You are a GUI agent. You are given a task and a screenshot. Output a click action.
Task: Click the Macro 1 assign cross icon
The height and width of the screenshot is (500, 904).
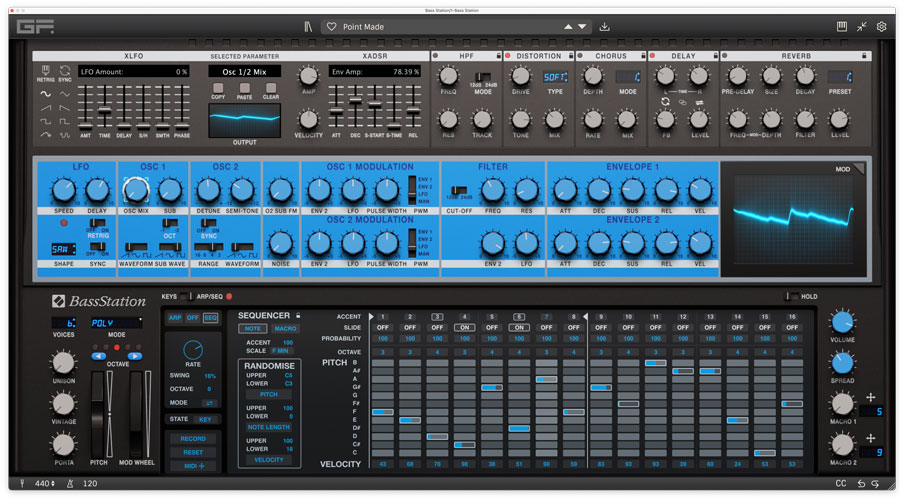pyautogui.click(x=870, y=397)
